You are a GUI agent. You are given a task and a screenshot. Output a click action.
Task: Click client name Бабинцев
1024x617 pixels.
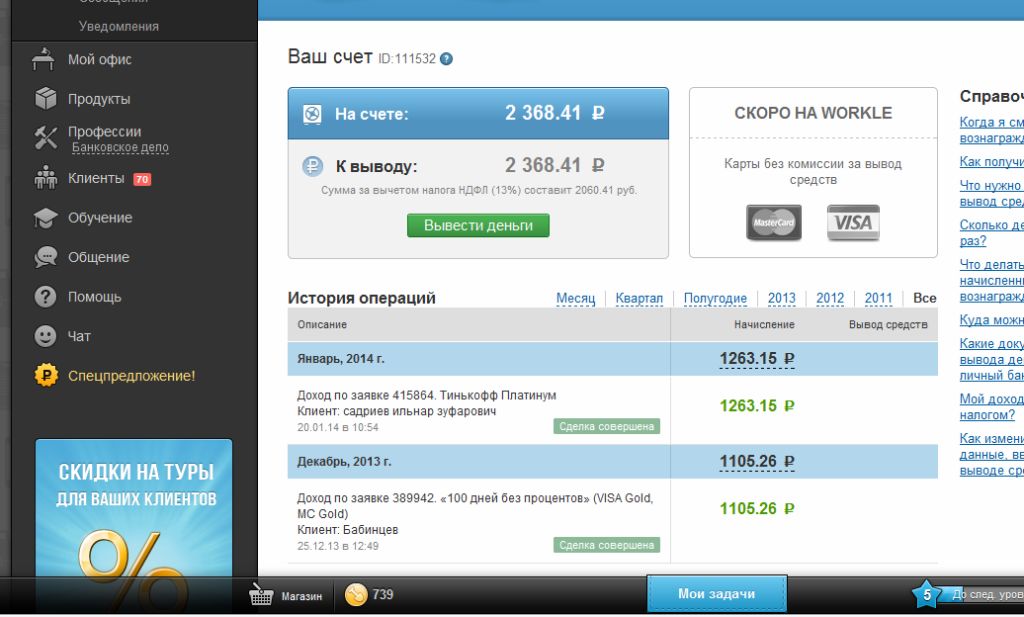(370, 530)
